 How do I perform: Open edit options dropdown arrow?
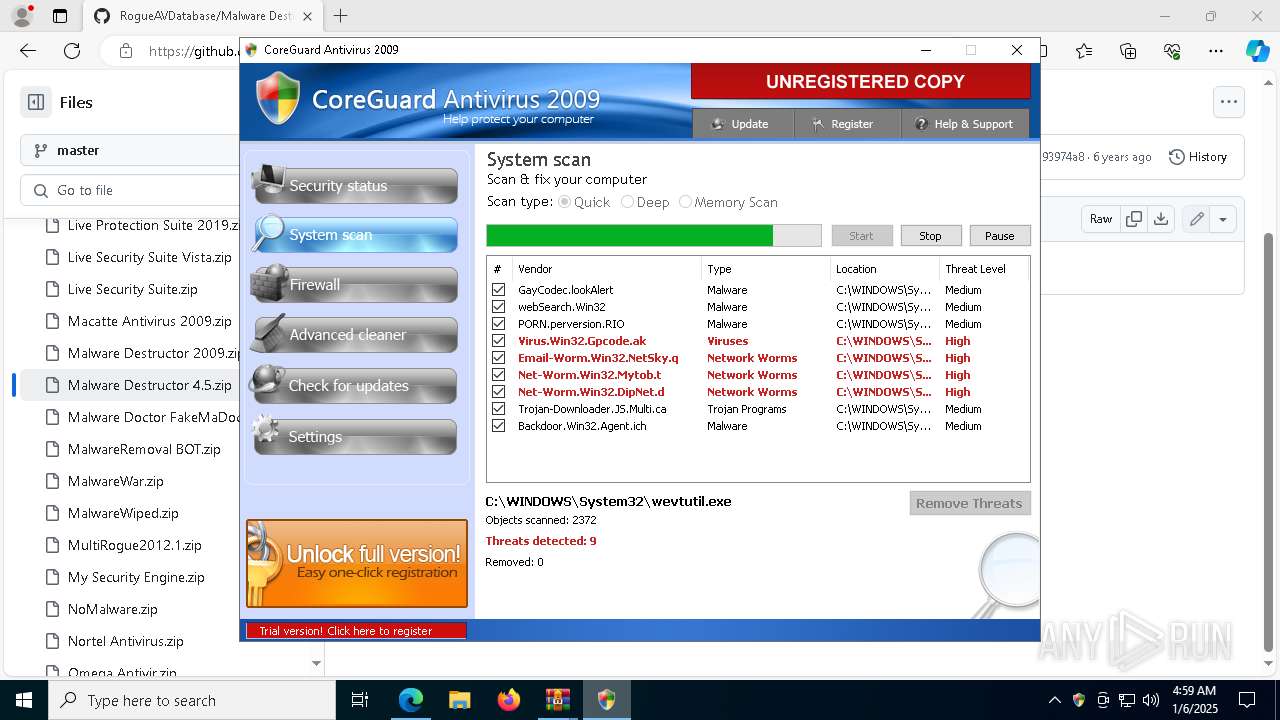click(x=1223, y=219)
